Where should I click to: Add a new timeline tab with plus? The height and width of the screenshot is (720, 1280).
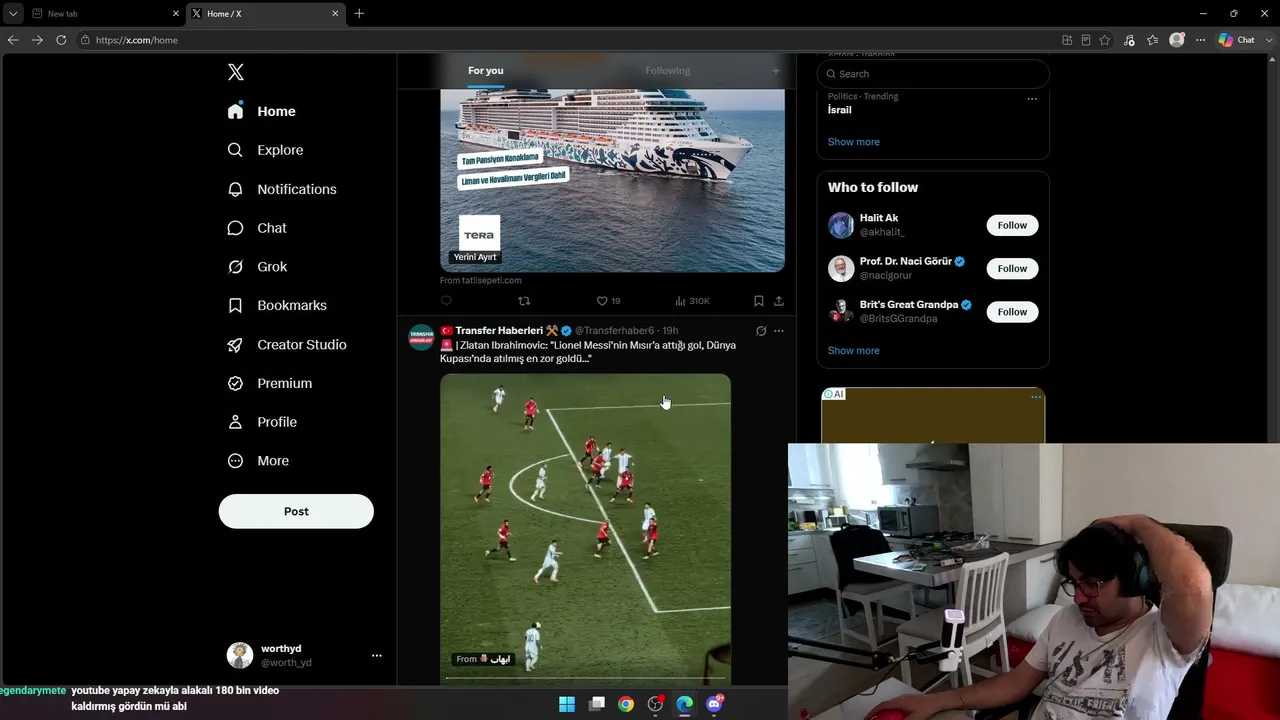click(x=775, y=70)
